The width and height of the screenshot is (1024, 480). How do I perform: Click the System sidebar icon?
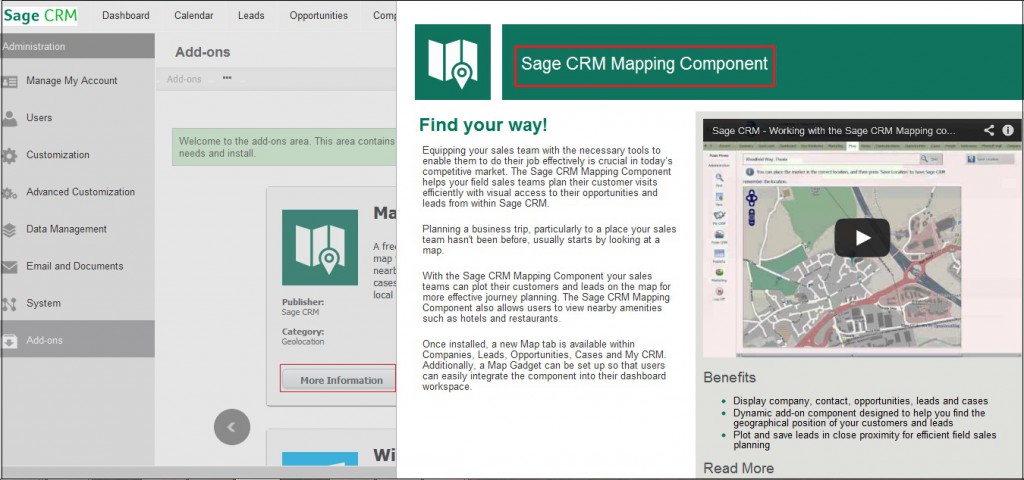[x=9, y=304]
